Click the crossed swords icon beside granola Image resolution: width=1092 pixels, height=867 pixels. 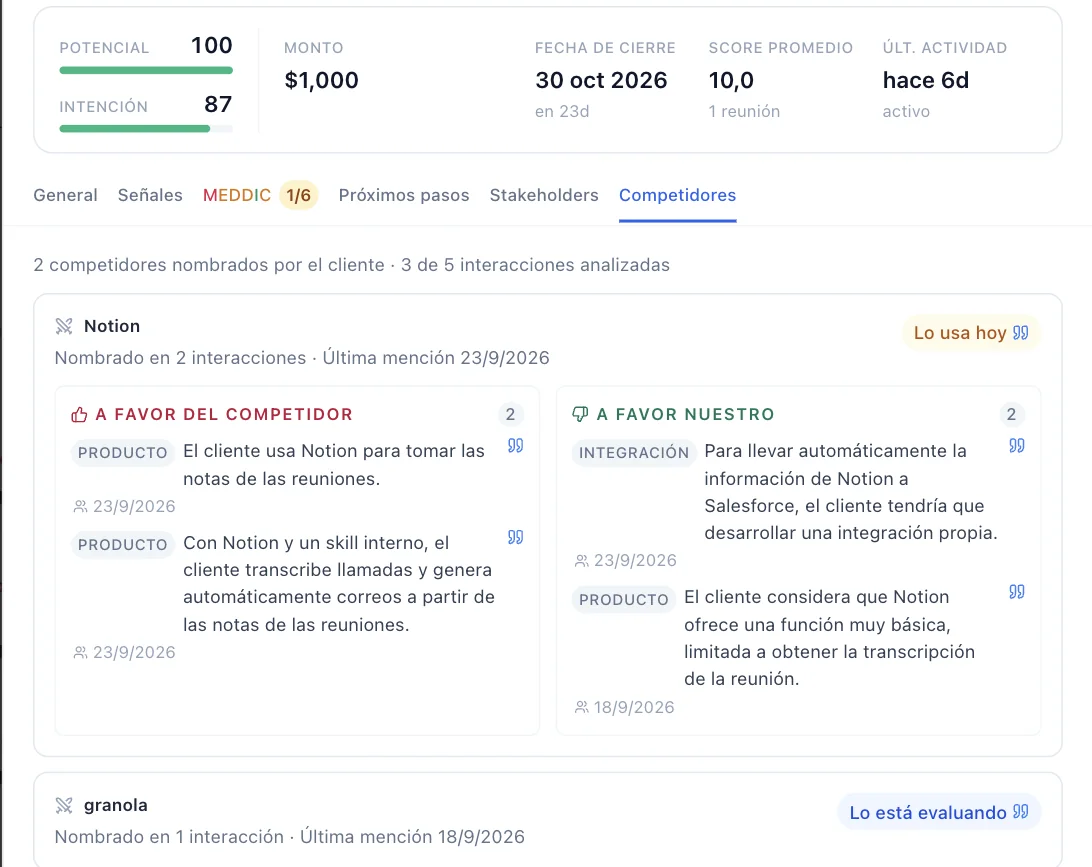pyautogui.click(x=64, y=806)
